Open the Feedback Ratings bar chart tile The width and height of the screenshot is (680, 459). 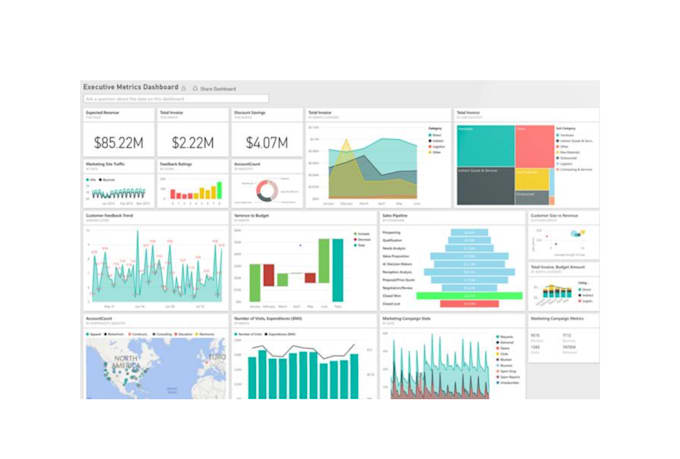click(x=193, y=184)
